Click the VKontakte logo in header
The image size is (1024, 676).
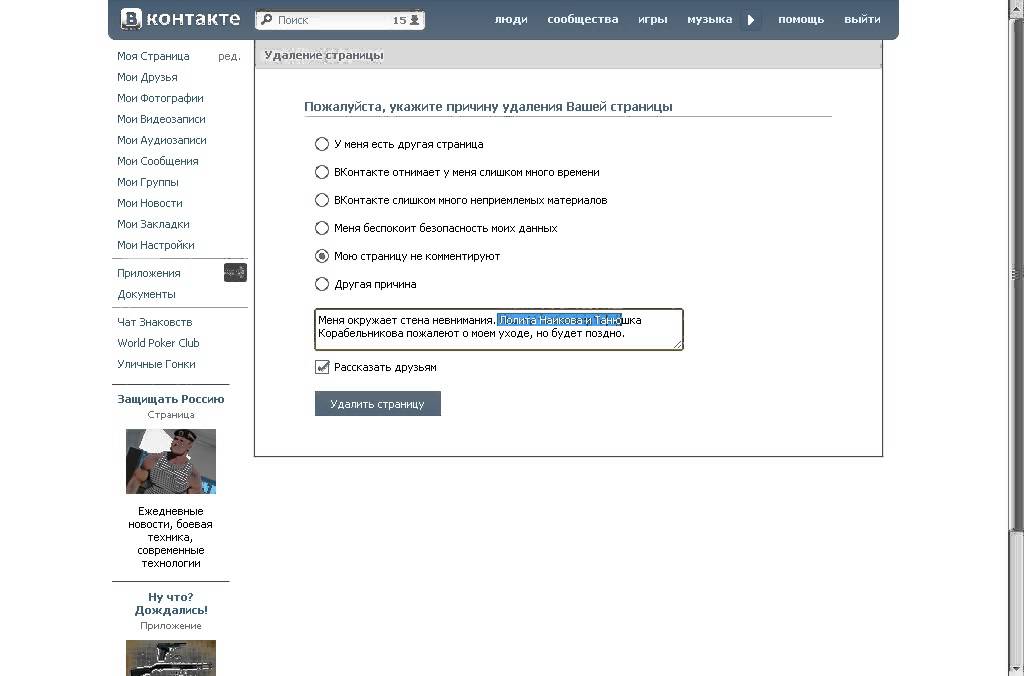pos(180,19)
